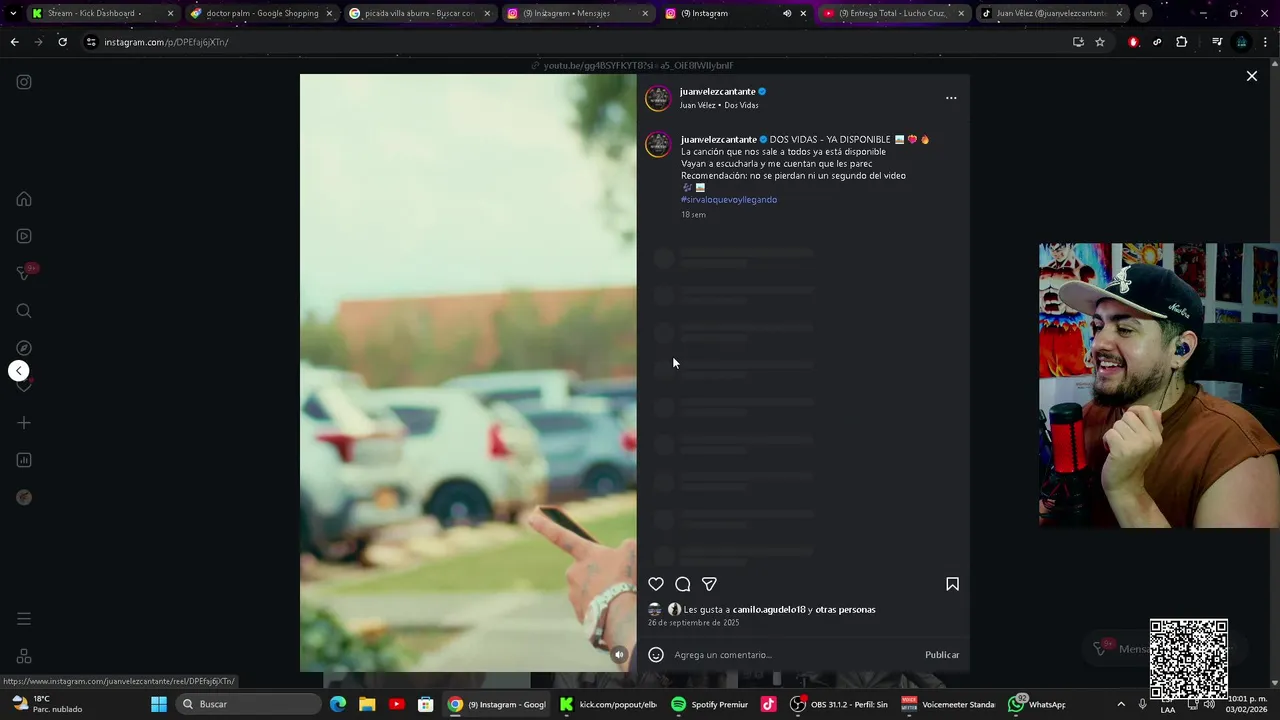Open comment bubble icon on post
This screenshot has height=720, width=1280.
pyautogui.click(x=683, y=584)
